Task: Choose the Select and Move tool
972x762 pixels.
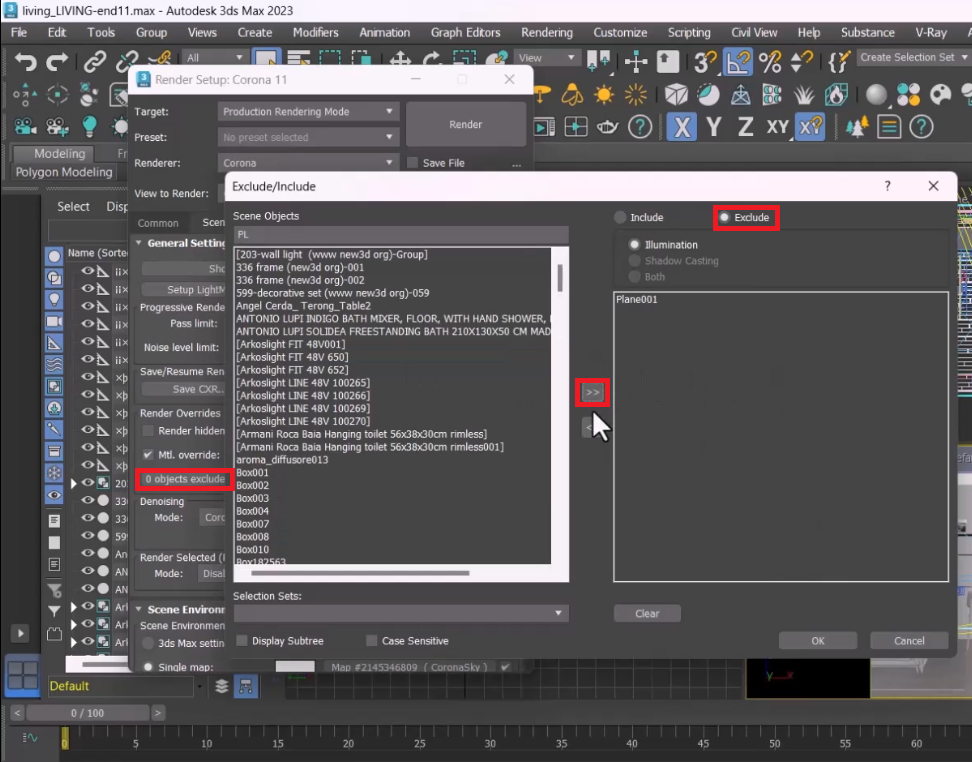Action: click(x=400, y=60)
